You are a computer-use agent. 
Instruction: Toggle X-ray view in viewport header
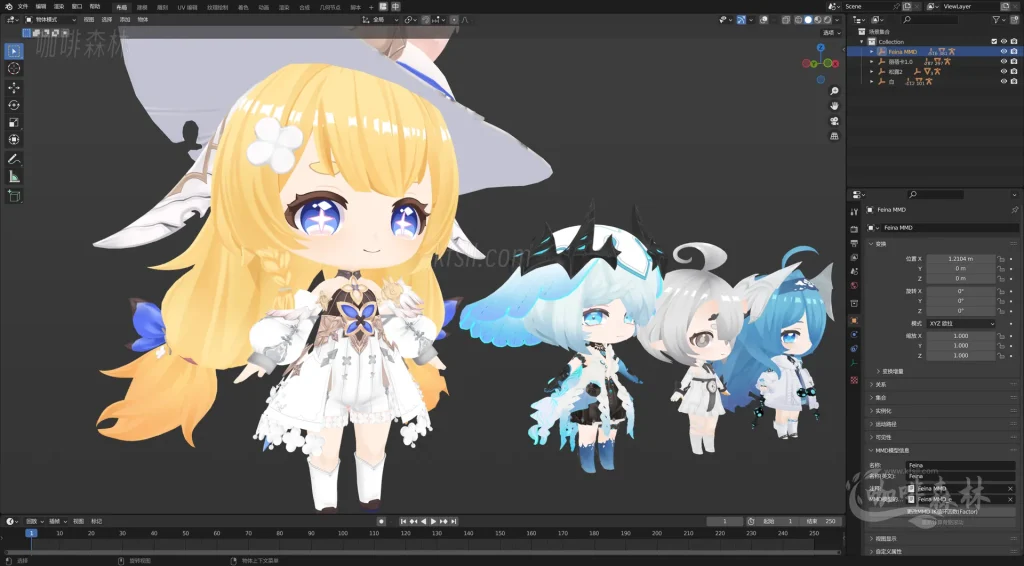[786, 20]
